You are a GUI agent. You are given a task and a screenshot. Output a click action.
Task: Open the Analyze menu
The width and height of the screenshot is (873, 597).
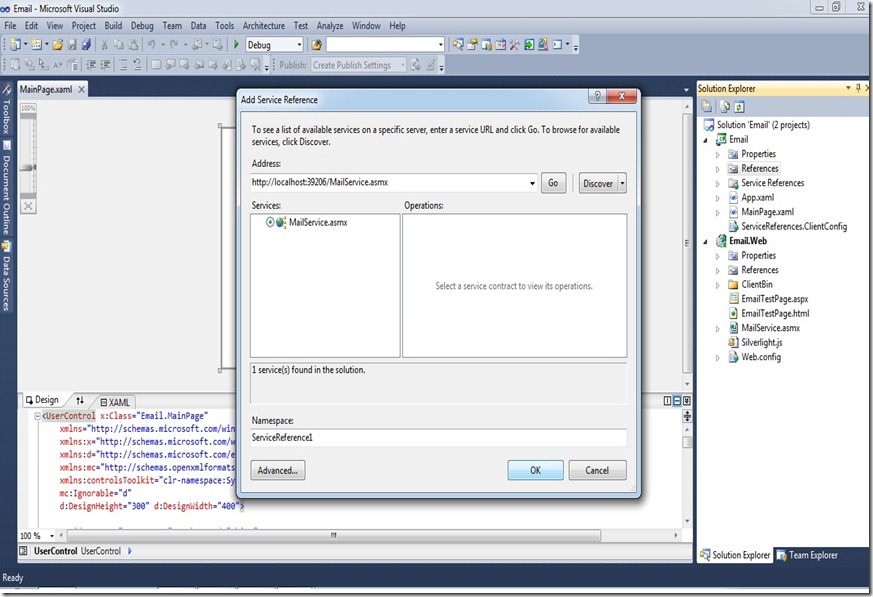330,26
